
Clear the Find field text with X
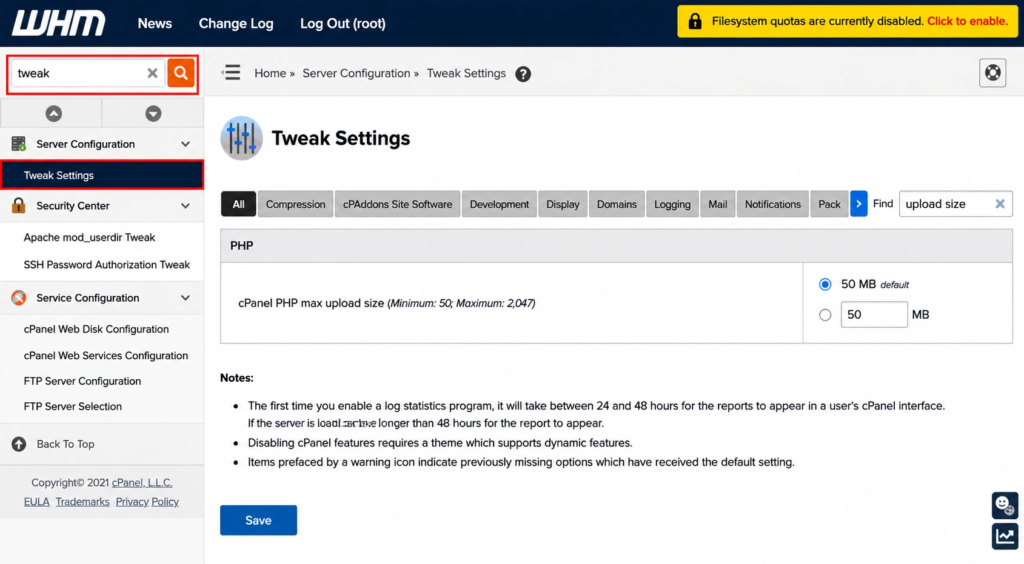(1000, 204)
